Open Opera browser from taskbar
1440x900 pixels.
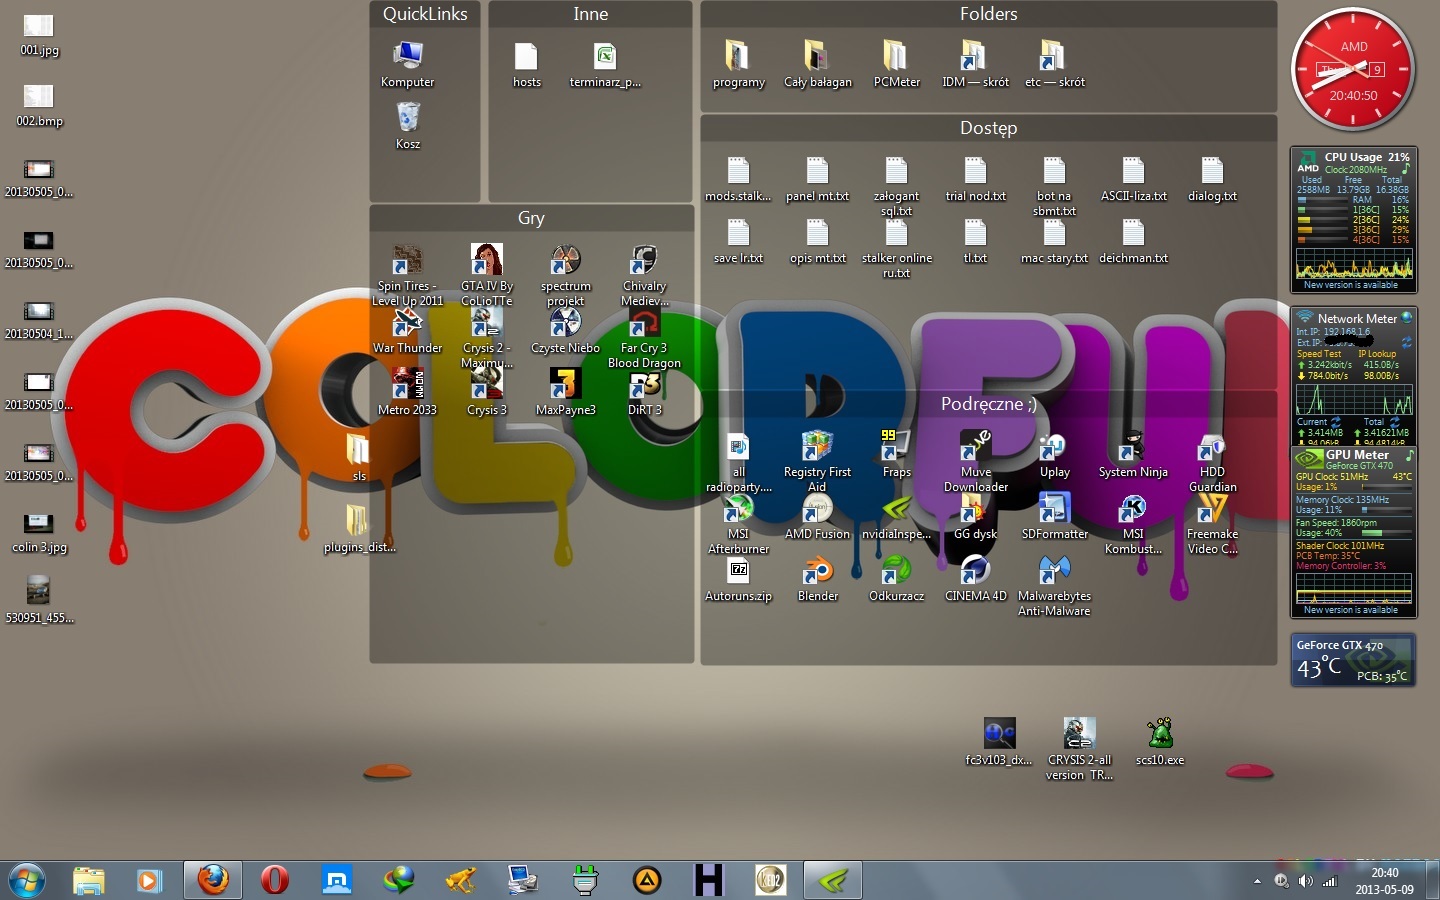(274, 880)
